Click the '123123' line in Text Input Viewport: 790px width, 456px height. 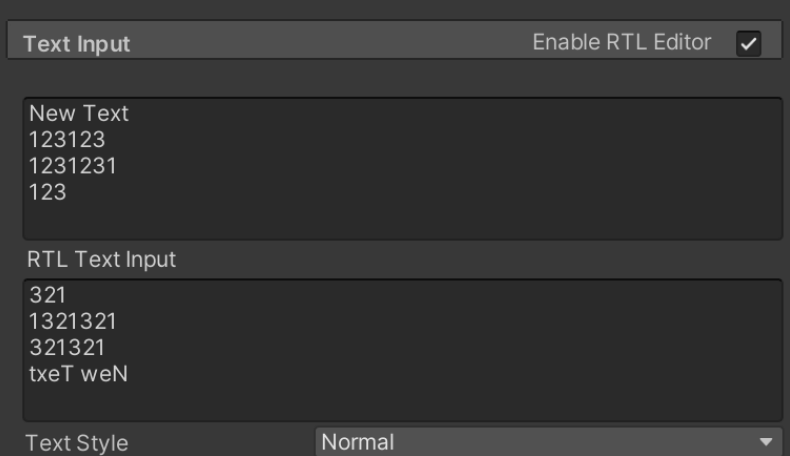pos(67,140)
